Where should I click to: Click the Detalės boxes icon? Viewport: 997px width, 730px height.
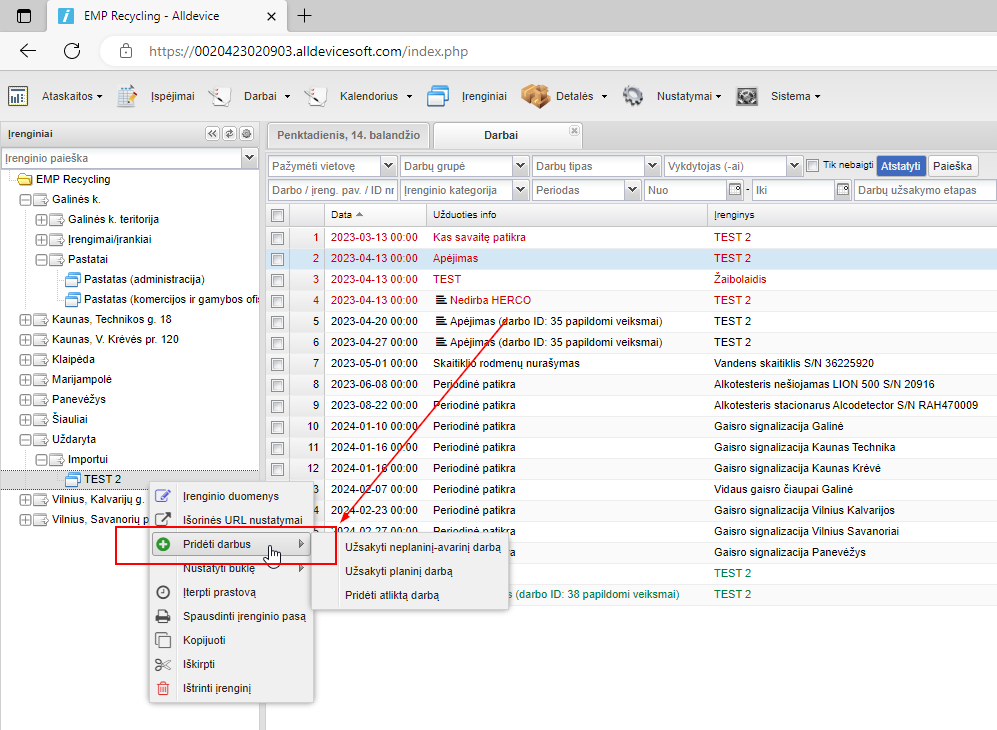[536, 96]
